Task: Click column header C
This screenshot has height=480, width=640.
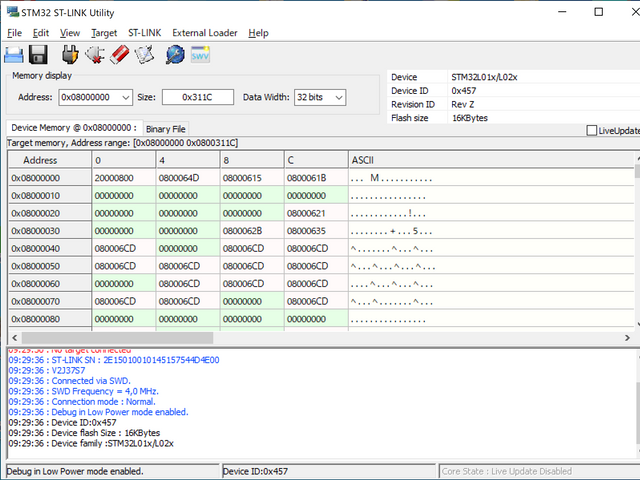Action: (316, 160)
